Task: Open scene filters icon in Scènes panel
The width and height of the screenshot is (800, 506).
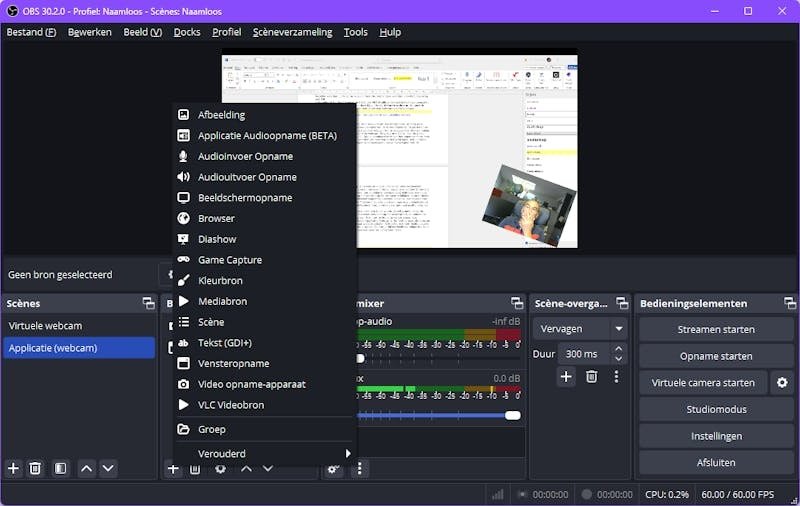Action: [60, 468]
